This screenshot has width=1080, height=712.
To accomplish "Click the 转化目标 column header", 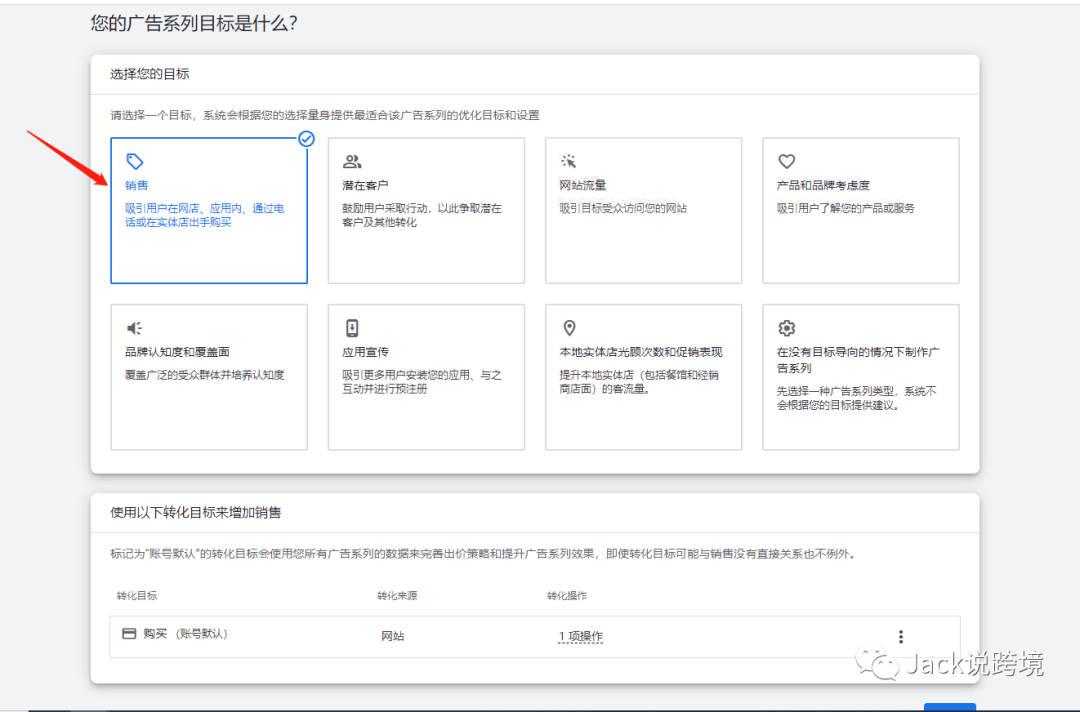I will (x=136, y=596).
